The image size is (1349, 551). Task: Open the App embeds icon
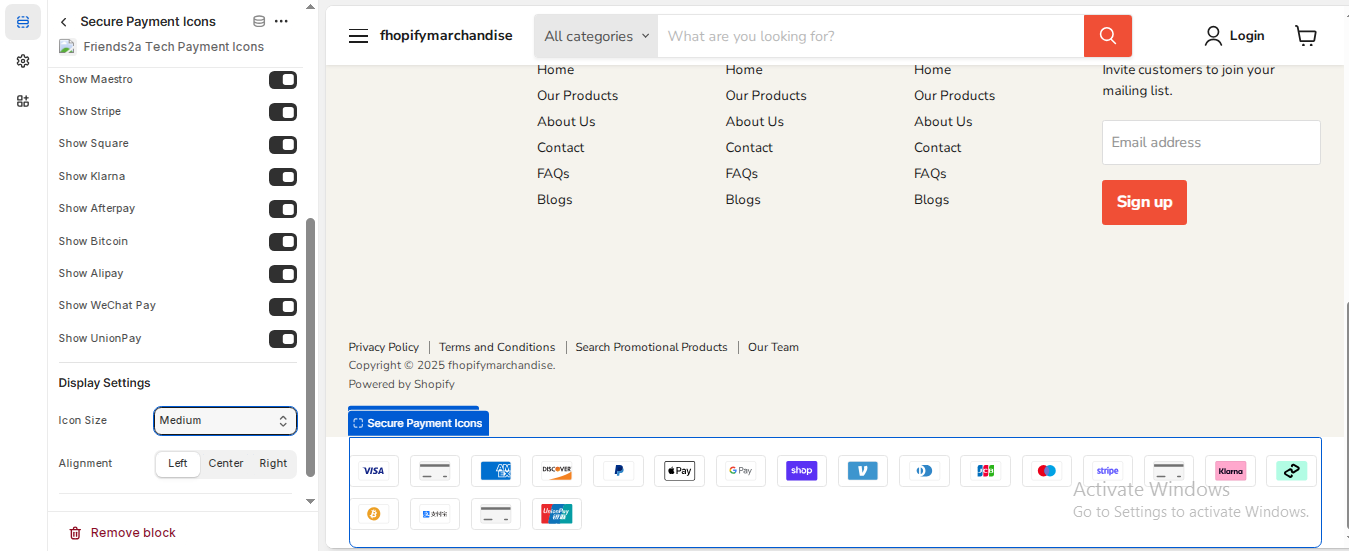23,101
